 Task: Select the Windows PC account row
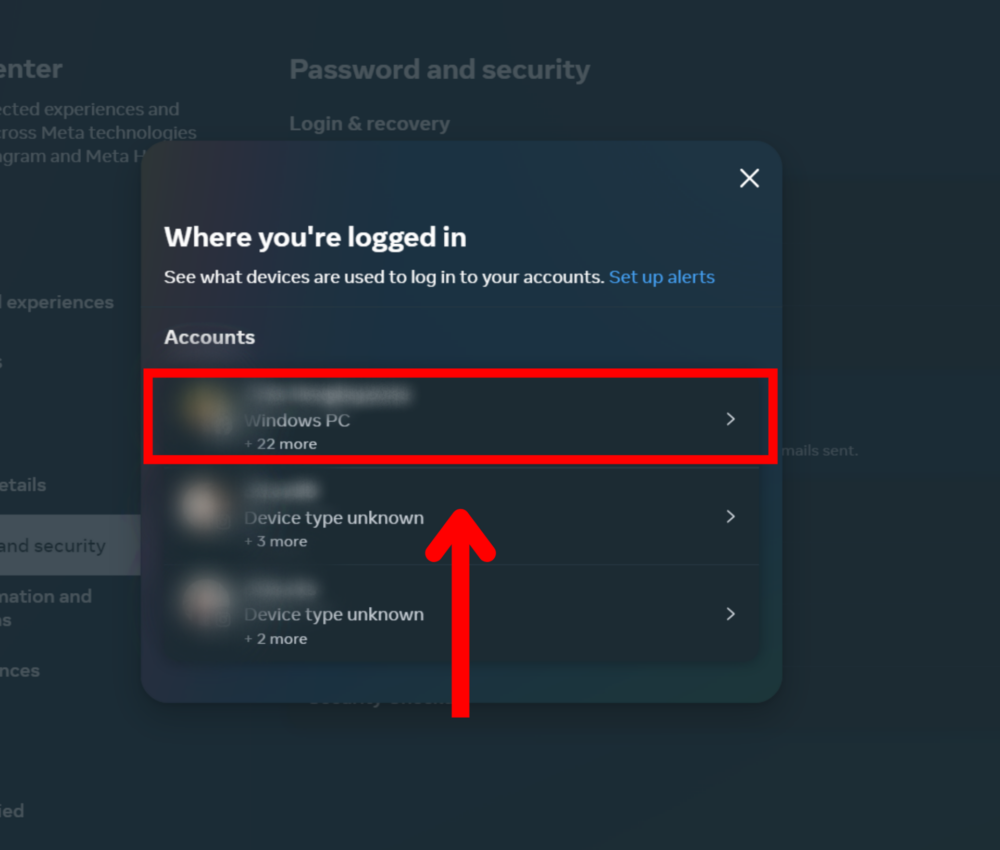click(460, 418)
